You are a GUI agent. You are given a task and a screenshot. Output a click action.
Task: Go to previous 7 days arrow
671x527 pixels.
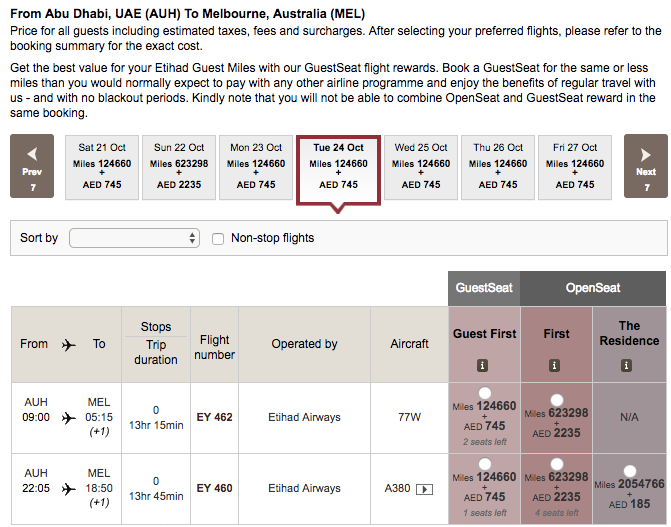33,166
